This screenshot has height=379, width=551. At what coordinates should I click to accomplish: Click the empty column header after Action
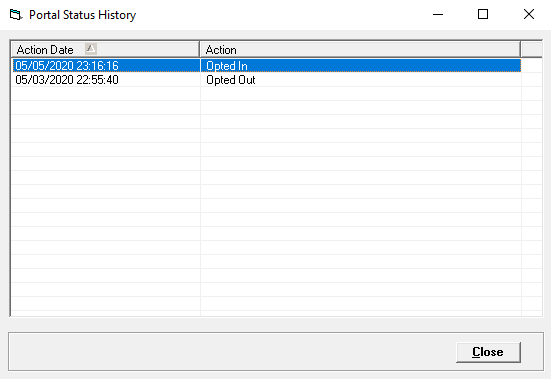click(x=532, y=49)
